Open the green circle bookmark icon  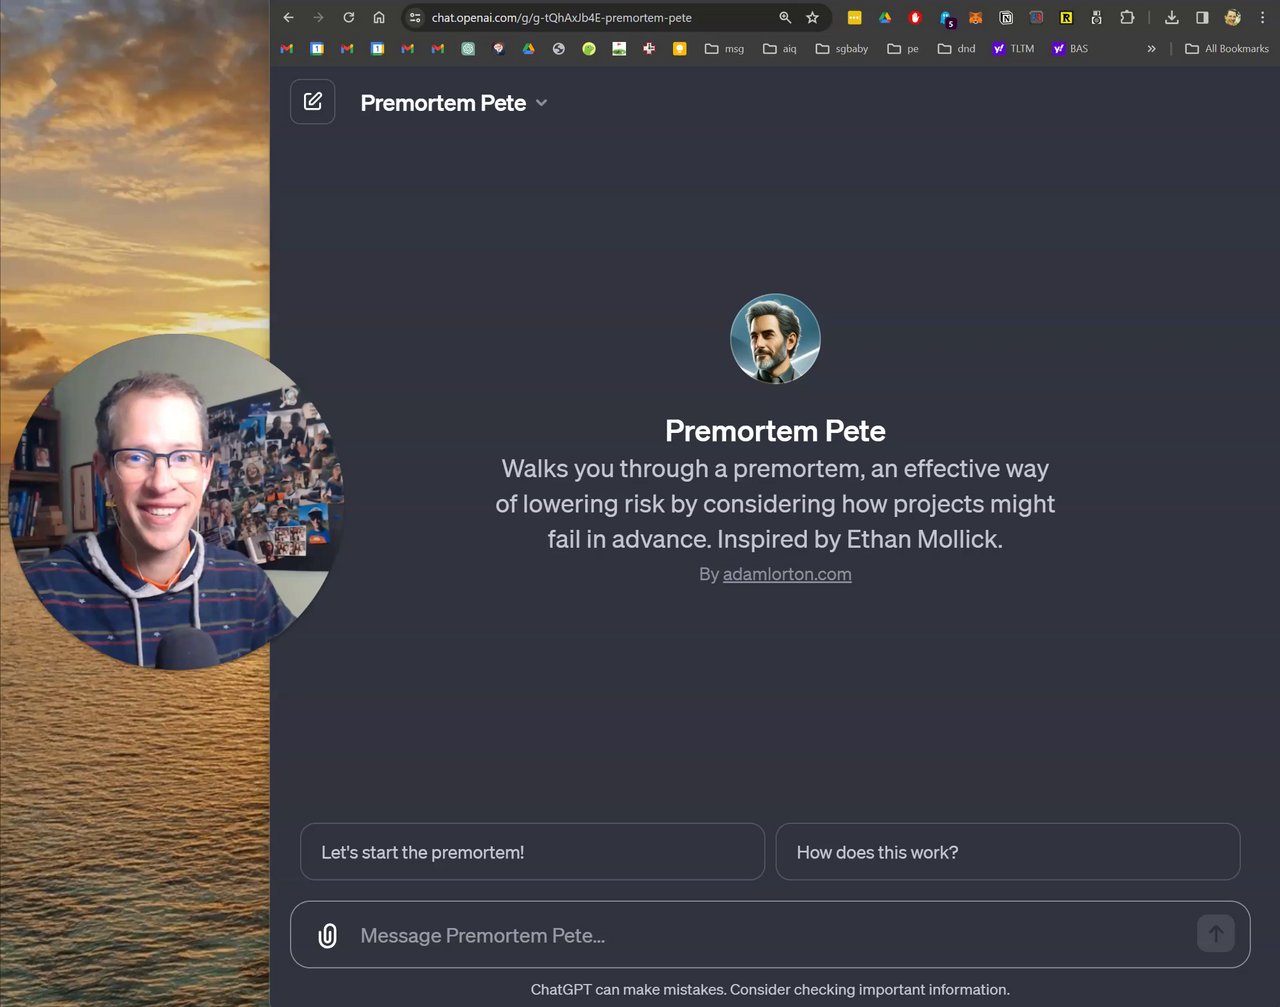pos(589,48)
